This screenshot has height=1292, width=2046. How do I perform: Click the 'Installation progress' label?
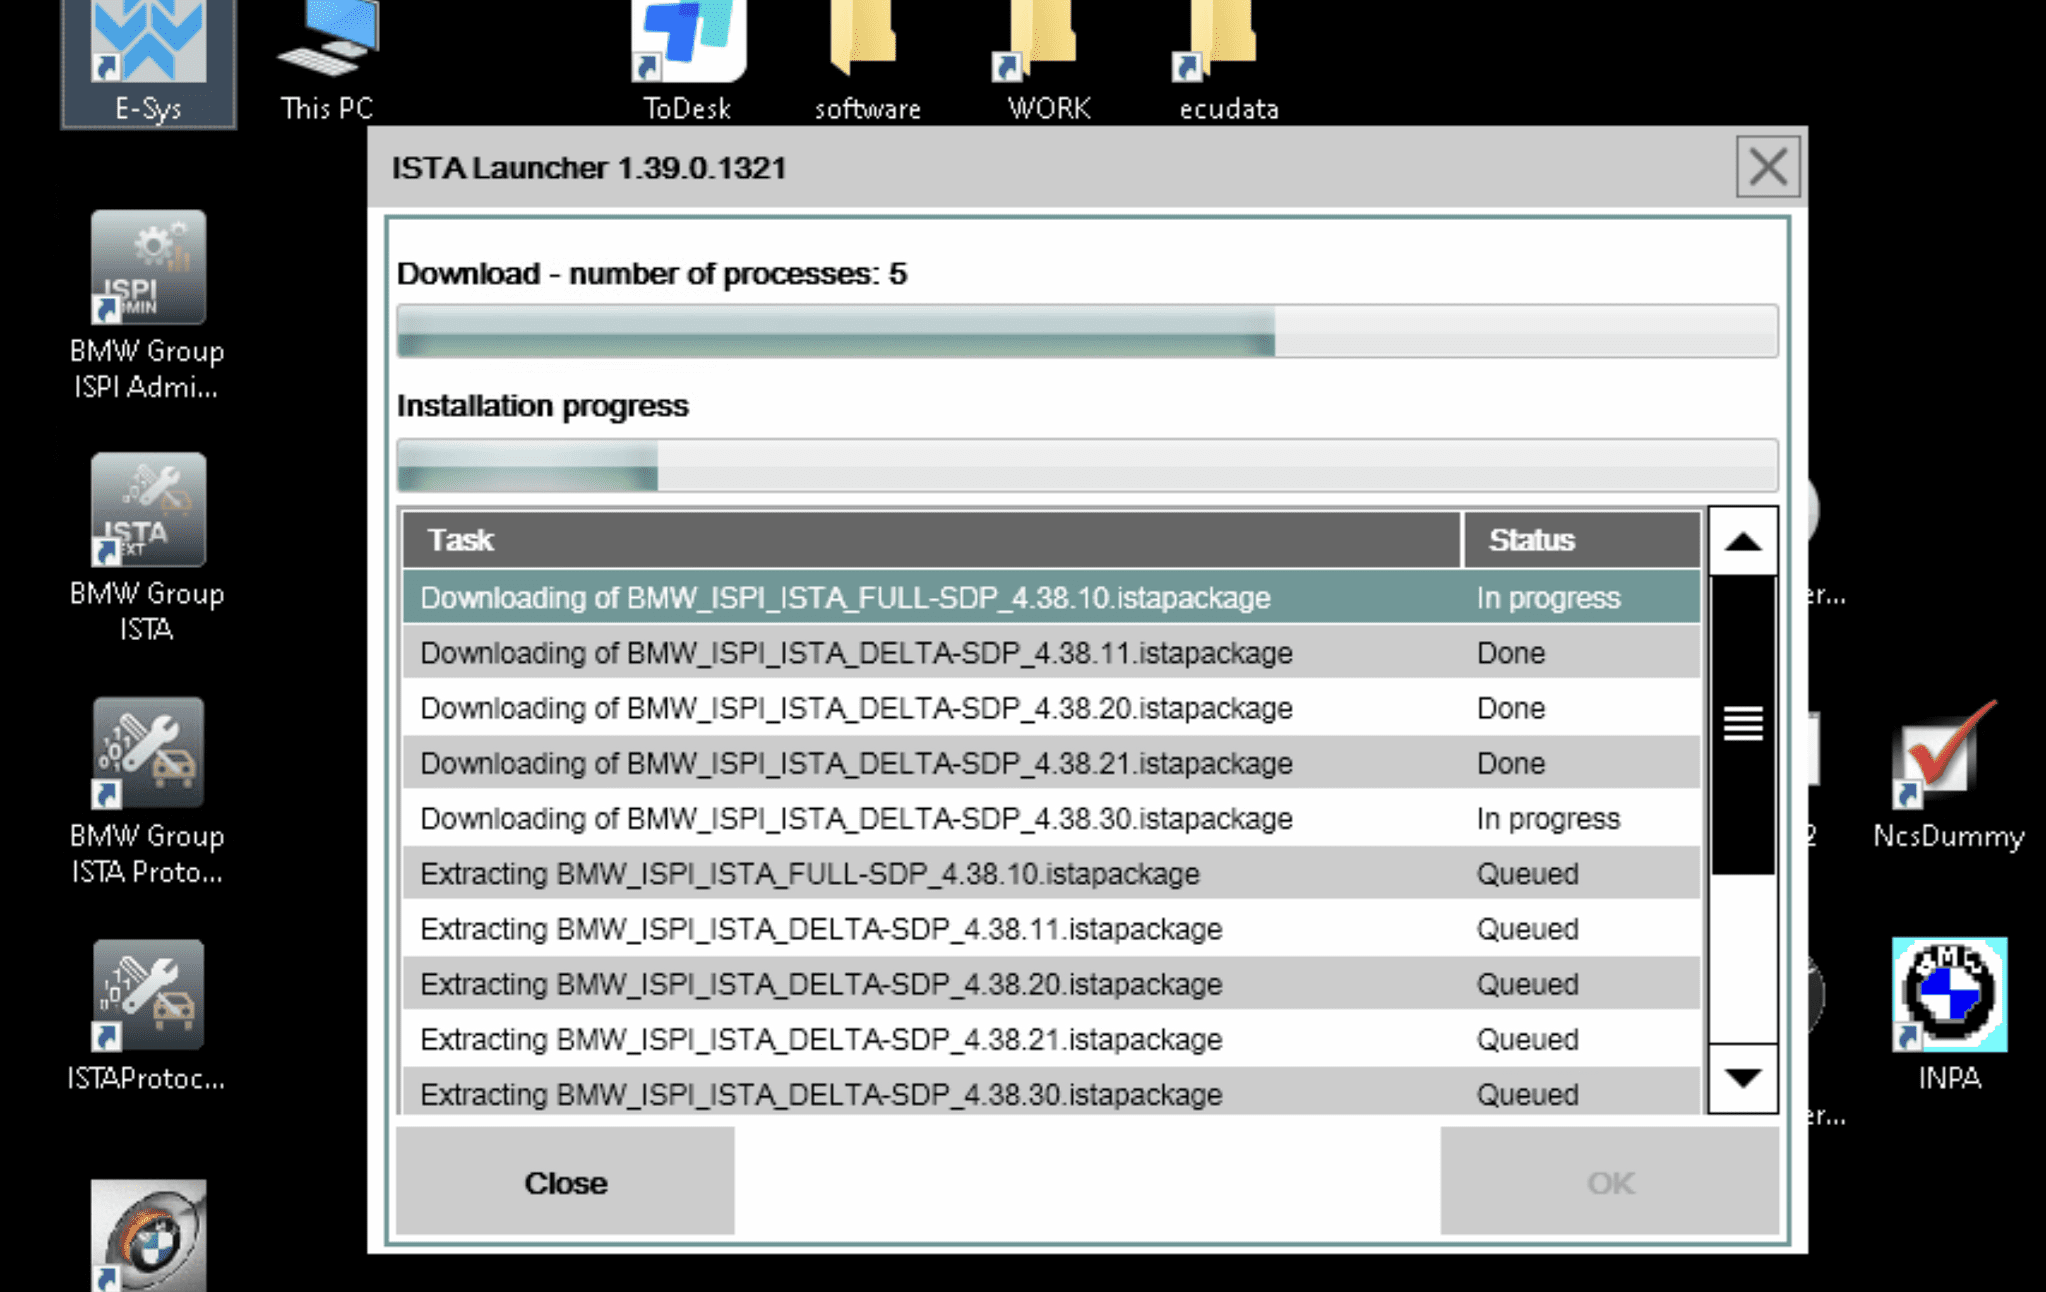click(543, 406)
